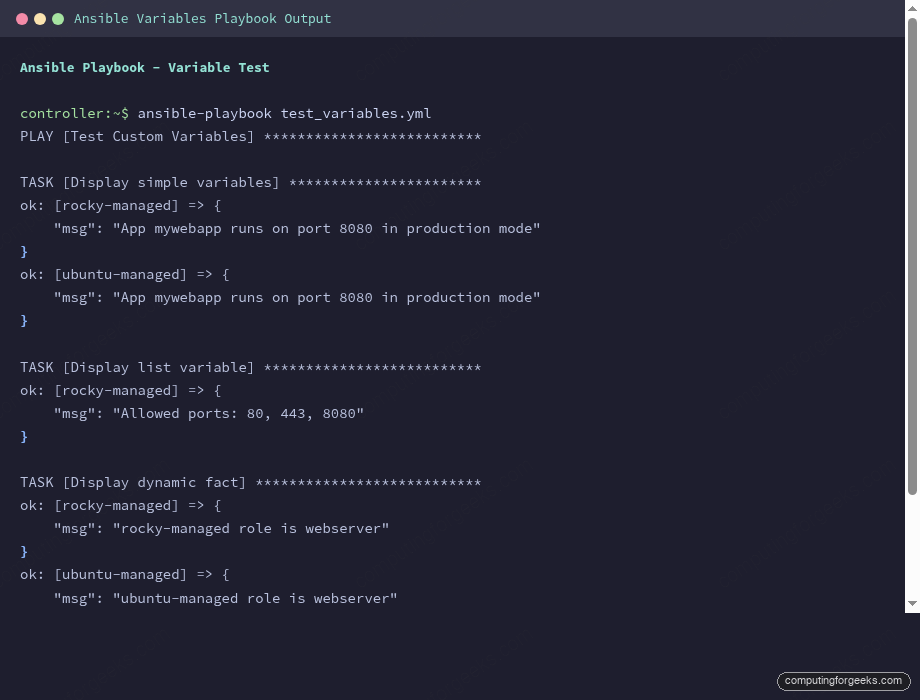The image size is (920, 700).
Task: Open the computingforgeeks.com watermark link
Action: pyautogui.click(x=843, y=680)
